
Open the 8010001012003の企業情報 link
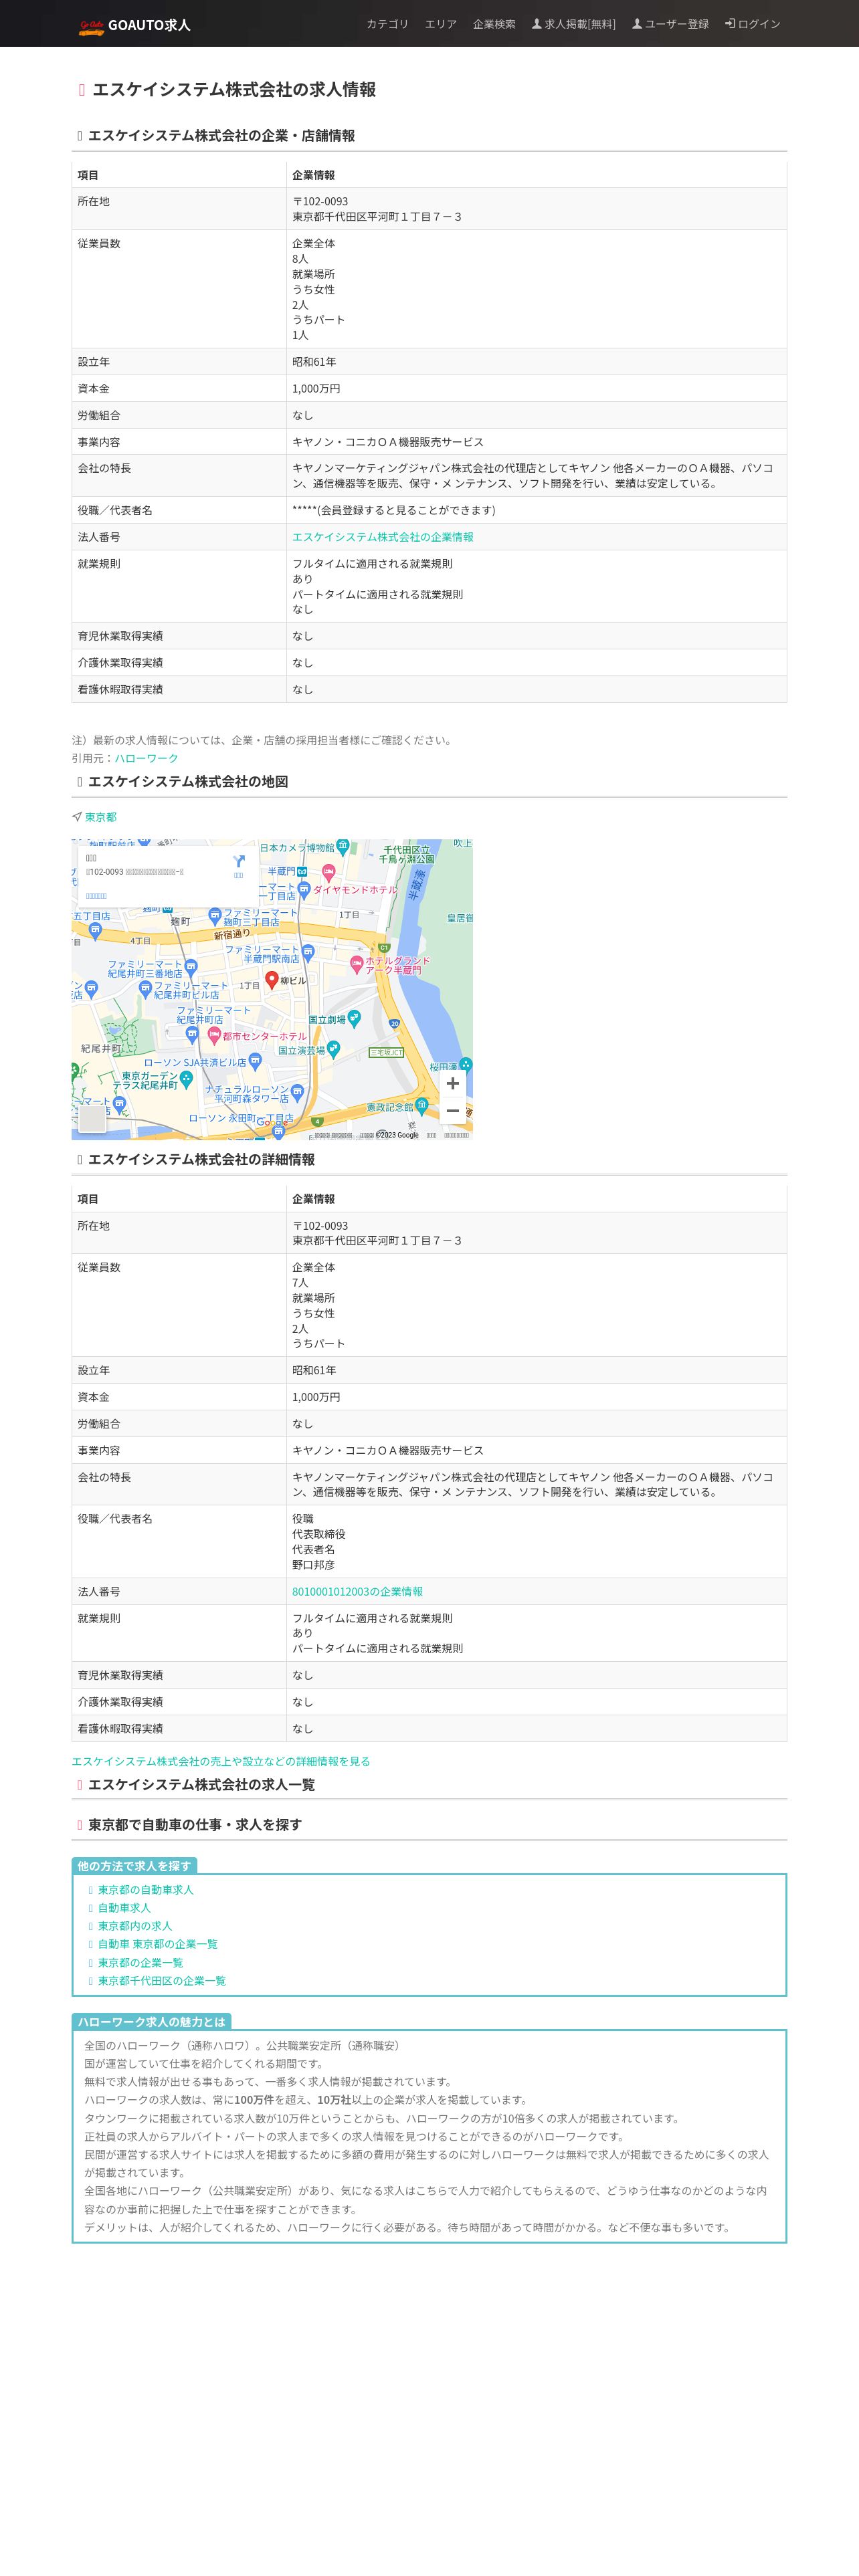point(357,1591)
